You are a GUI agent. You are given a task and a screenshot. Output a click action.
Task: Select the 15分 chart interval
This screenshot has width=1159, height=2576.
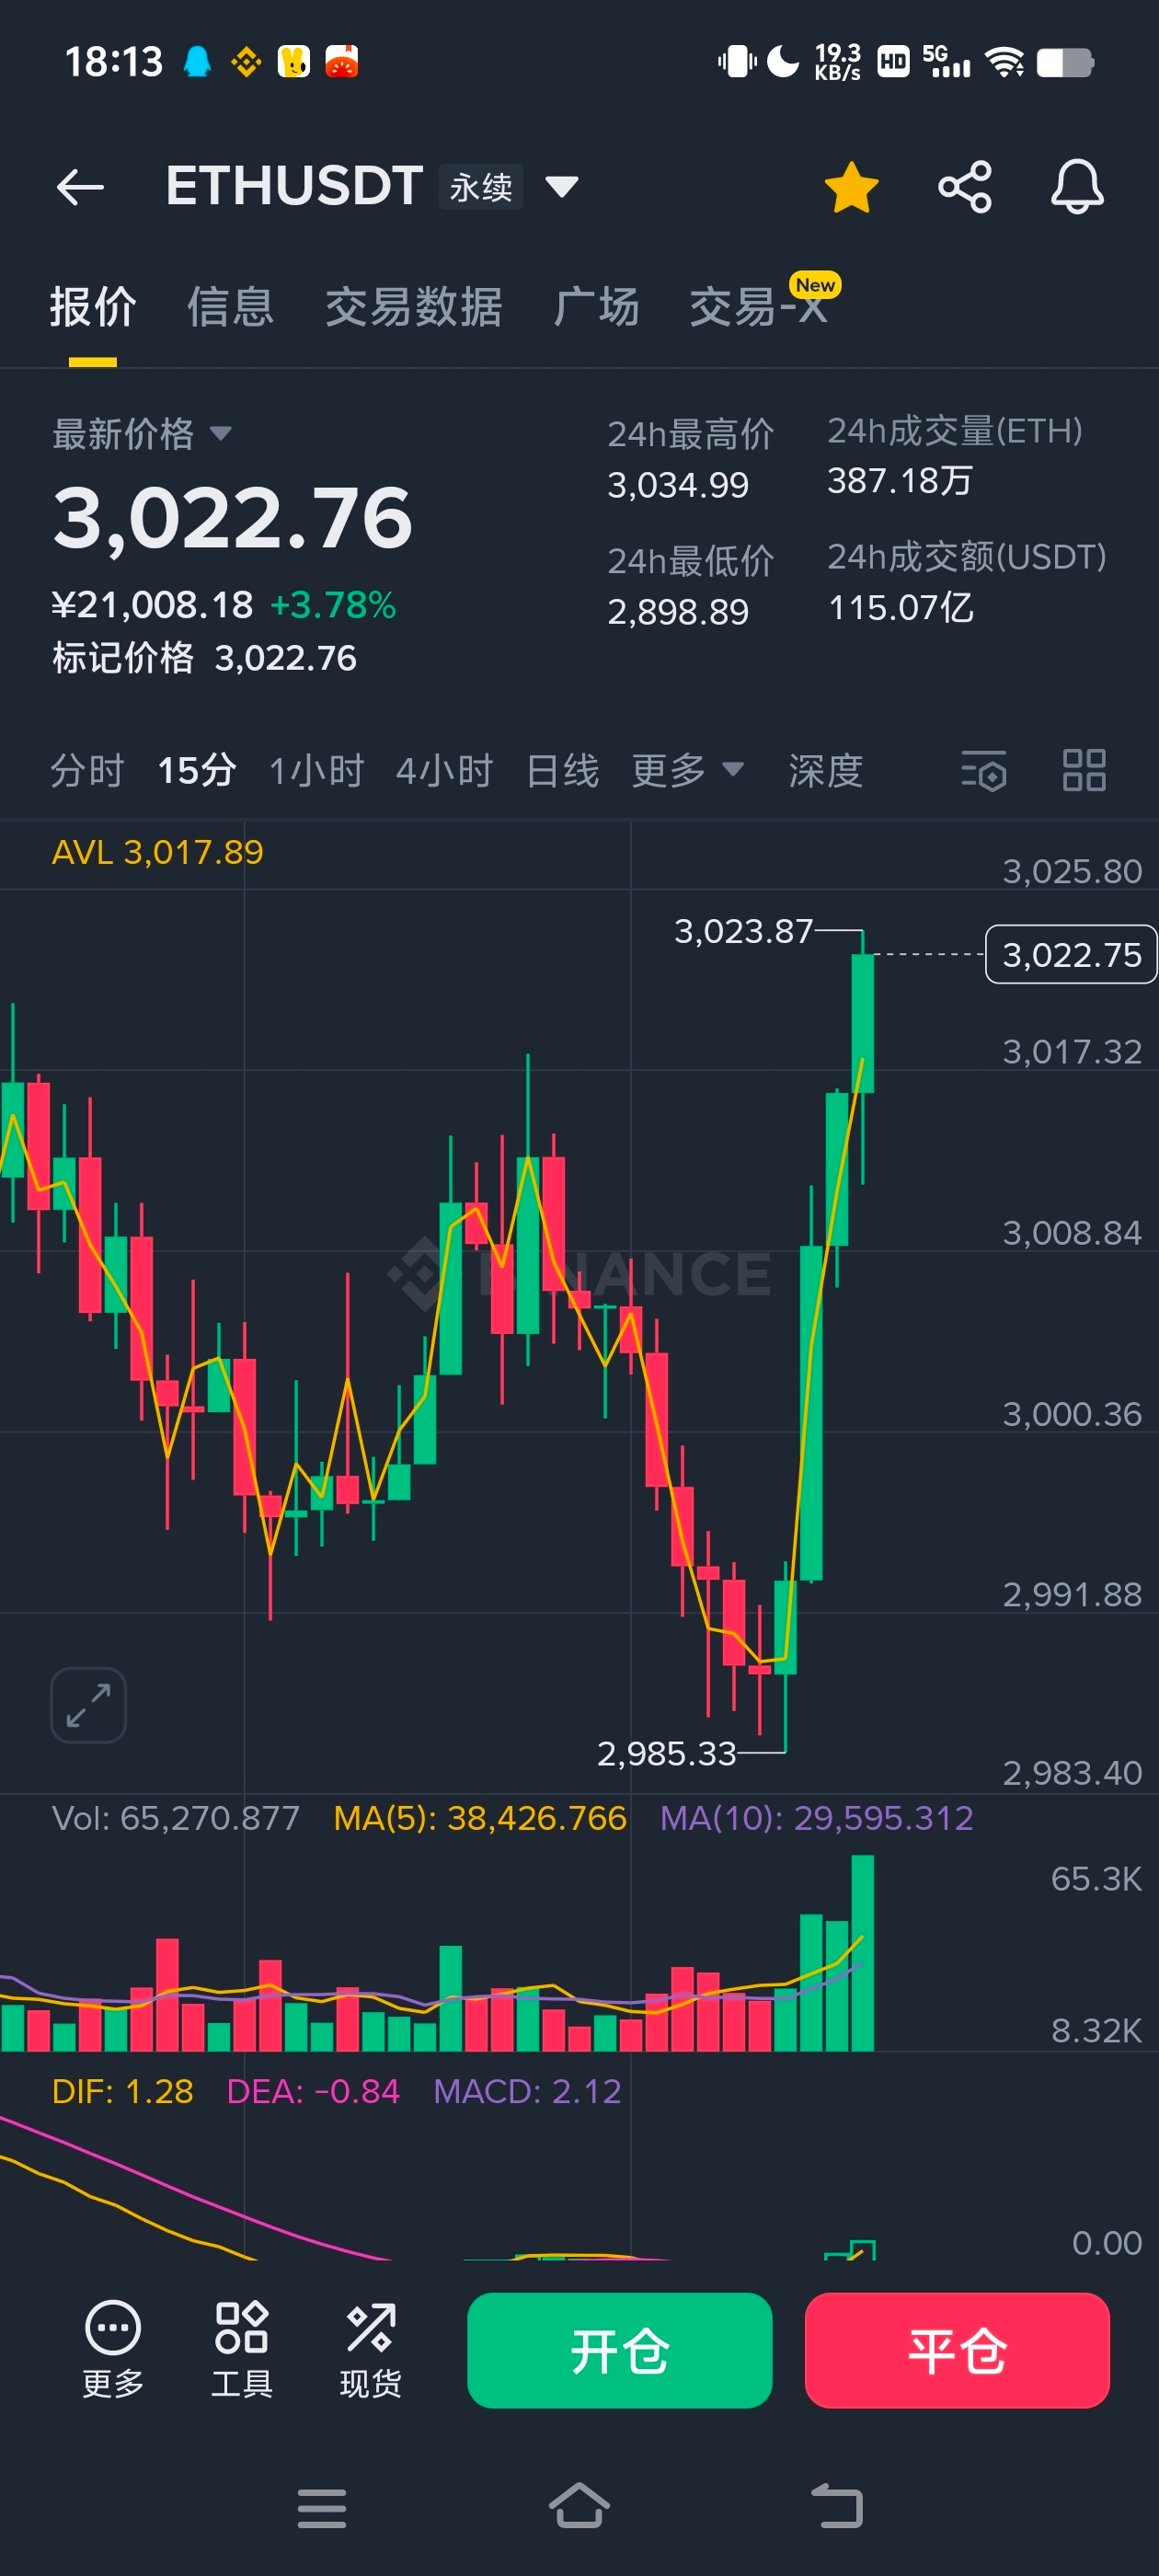(197, 771)
